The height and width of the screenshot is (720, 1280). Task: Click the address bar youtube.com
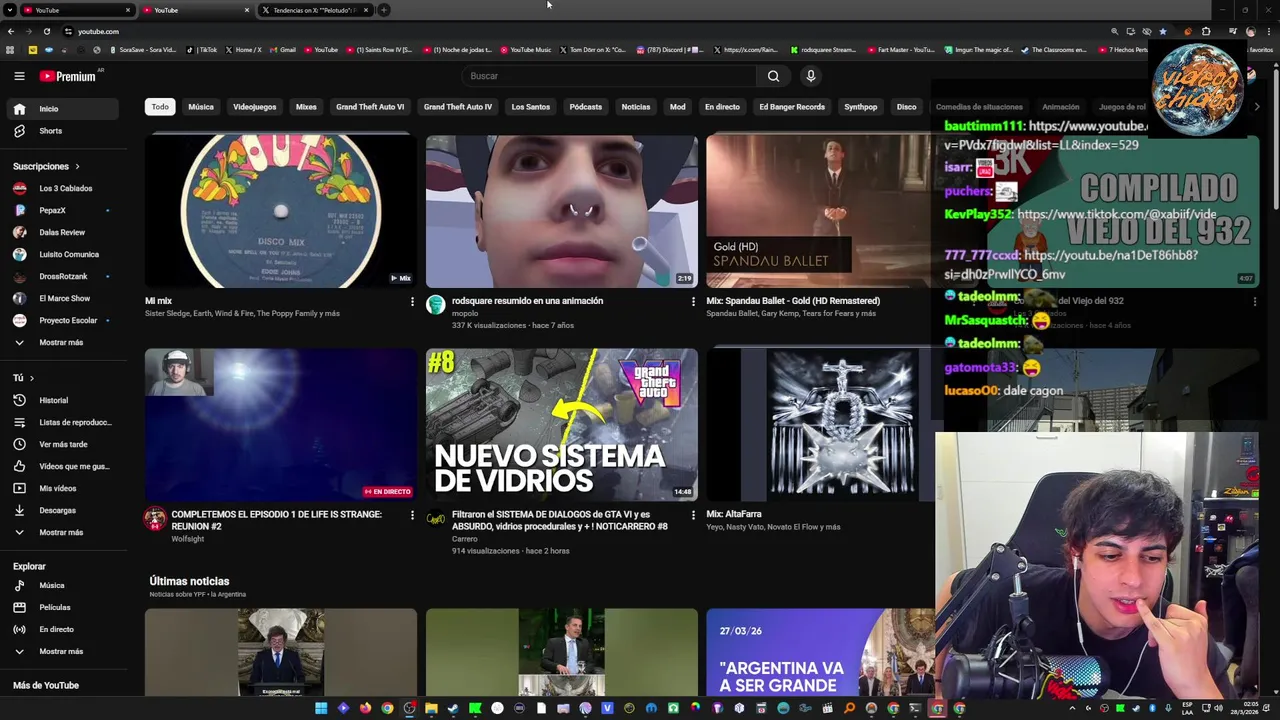coord(98,31)
